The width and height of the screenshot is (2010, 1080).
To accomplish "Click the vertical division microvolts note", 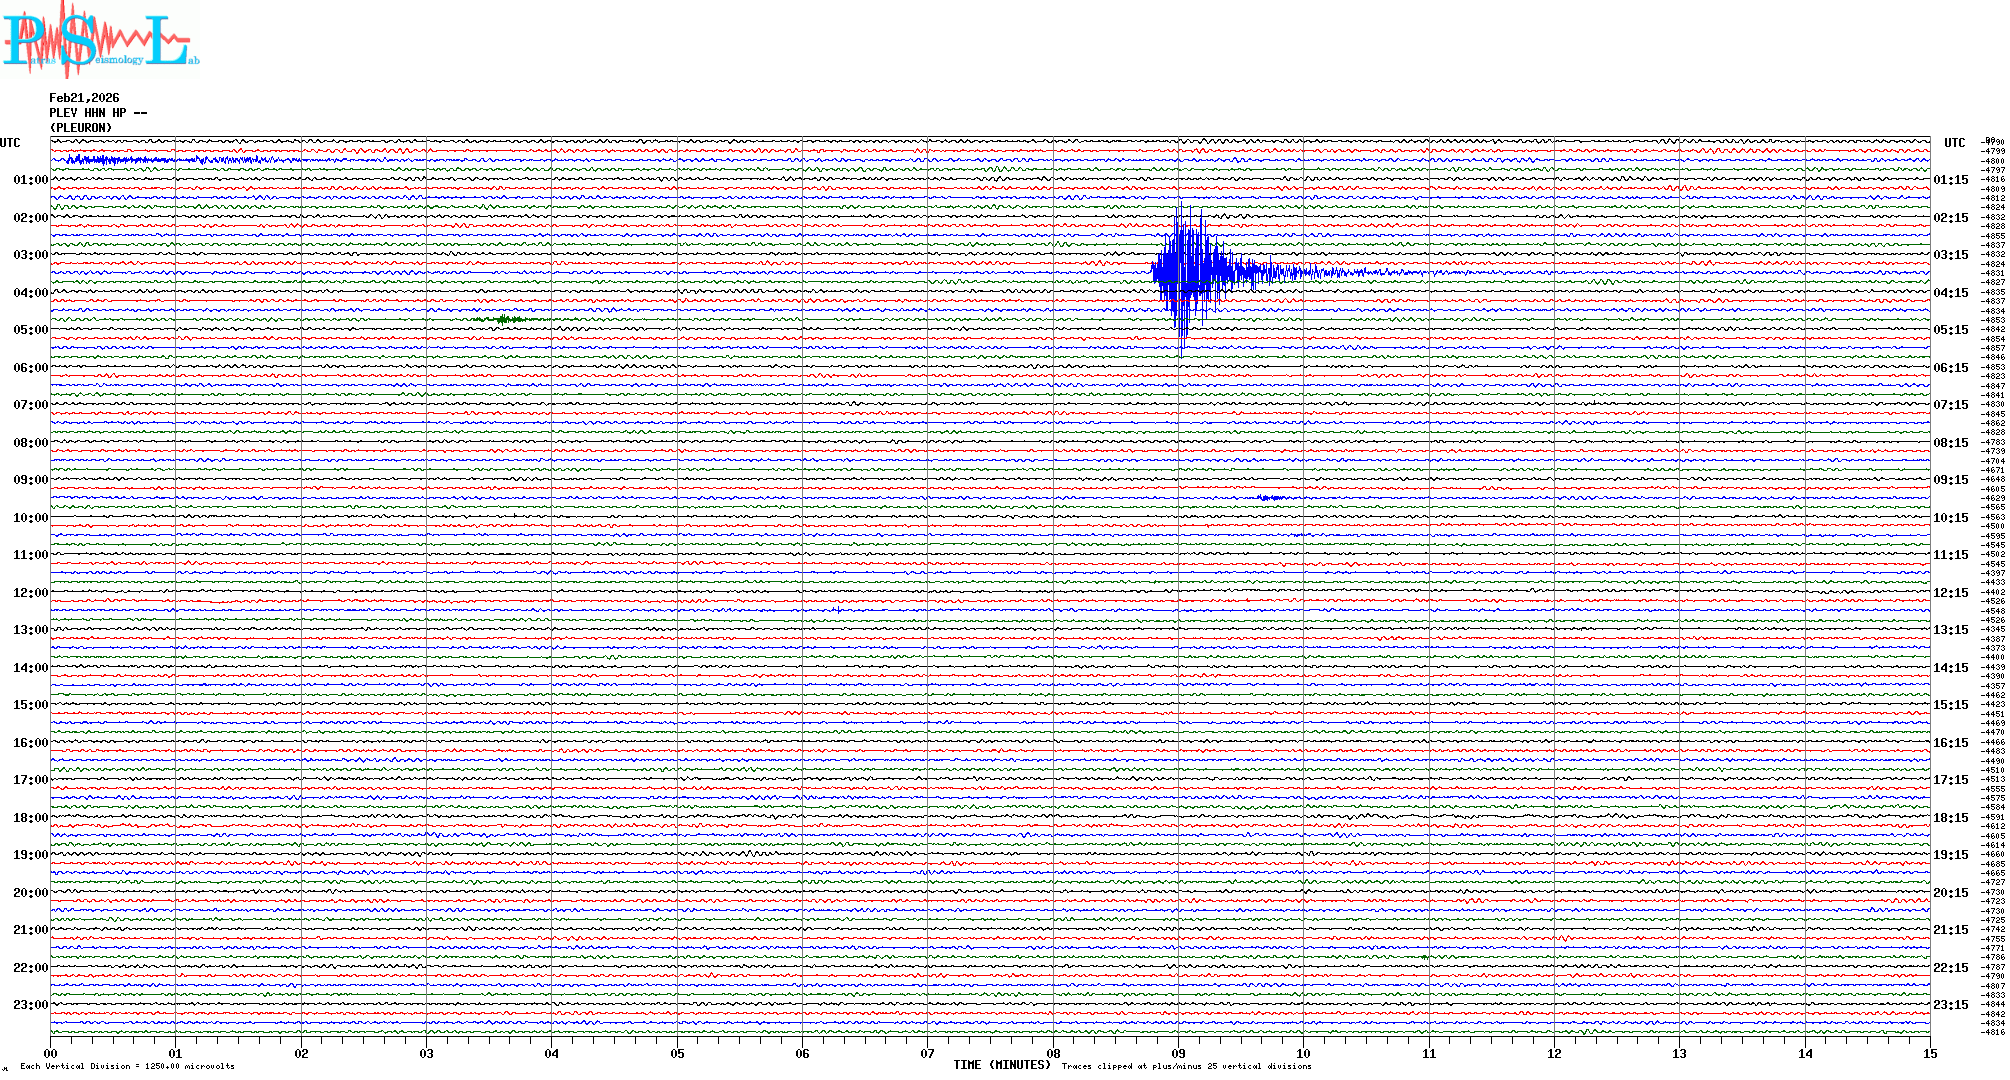I will [127, 1066].
